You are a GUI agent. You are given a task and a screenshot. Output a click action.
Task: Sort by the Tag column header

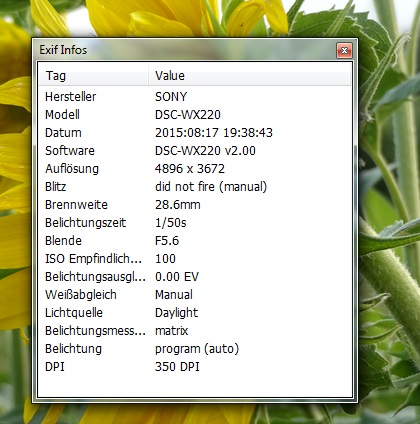(x=93, y=76)
